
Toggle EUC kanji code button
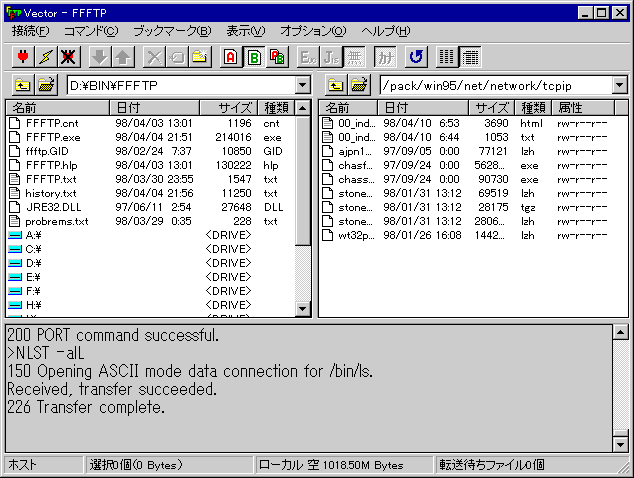[x=308, y=57]
